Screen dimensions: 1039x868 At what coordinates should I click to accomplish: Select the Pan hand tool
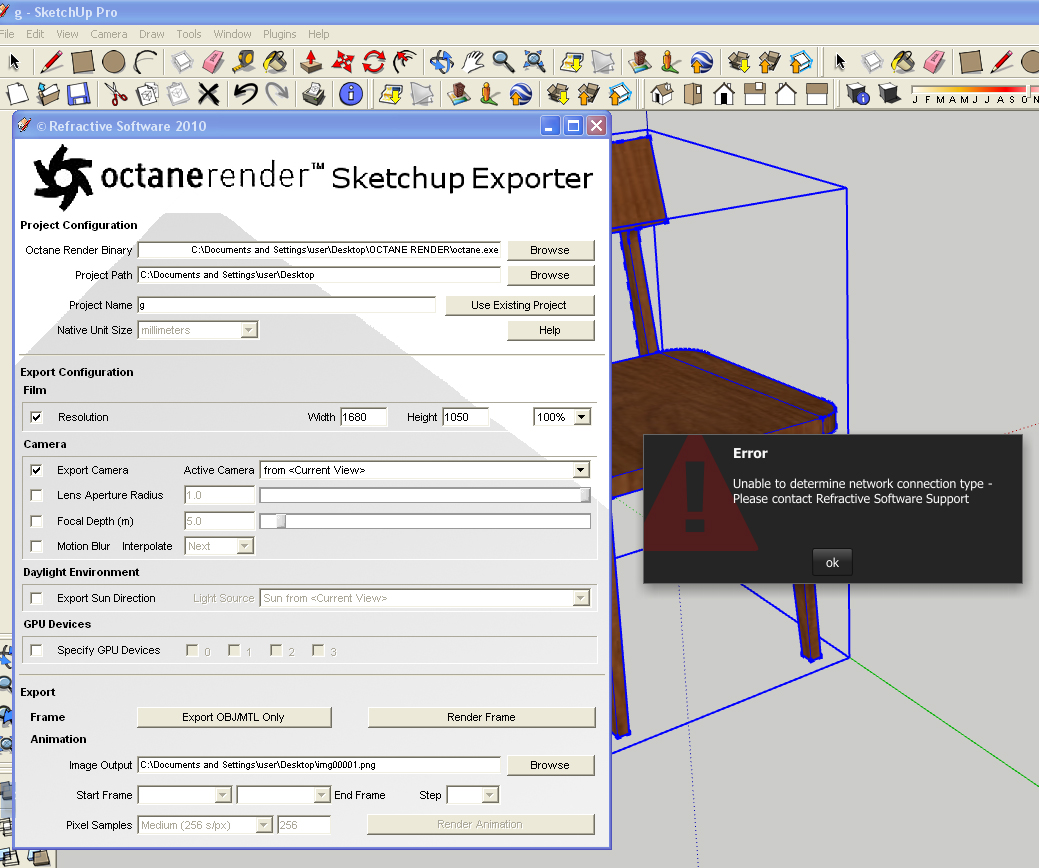click(x=472, y=62)
